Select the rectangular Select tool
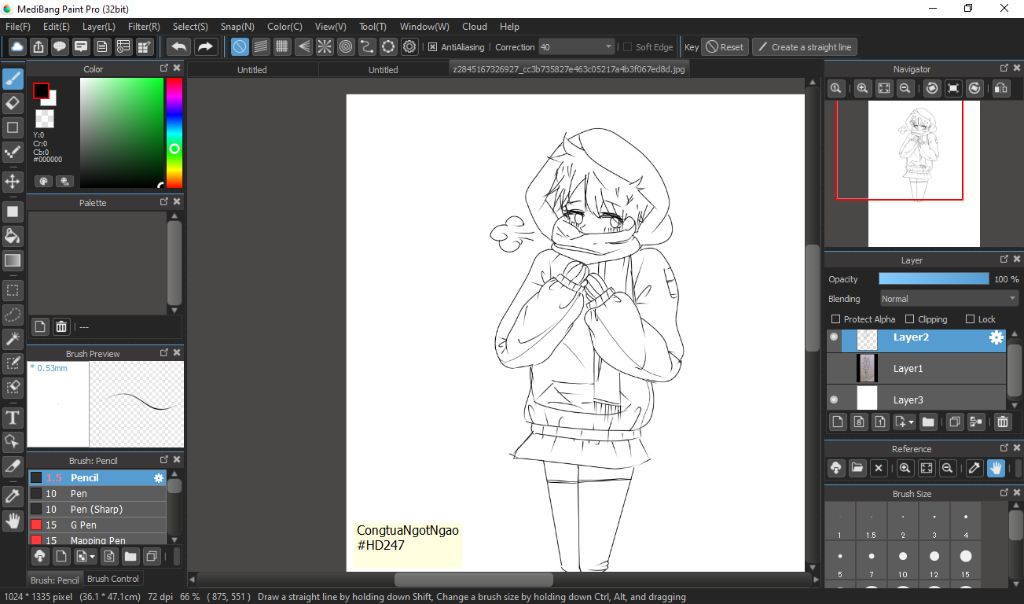 12,290
